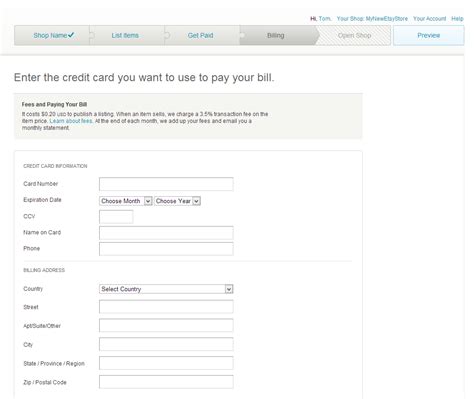The image size is (474, 399).
Task: Open the Help link
Action: (x=457, y=19)
